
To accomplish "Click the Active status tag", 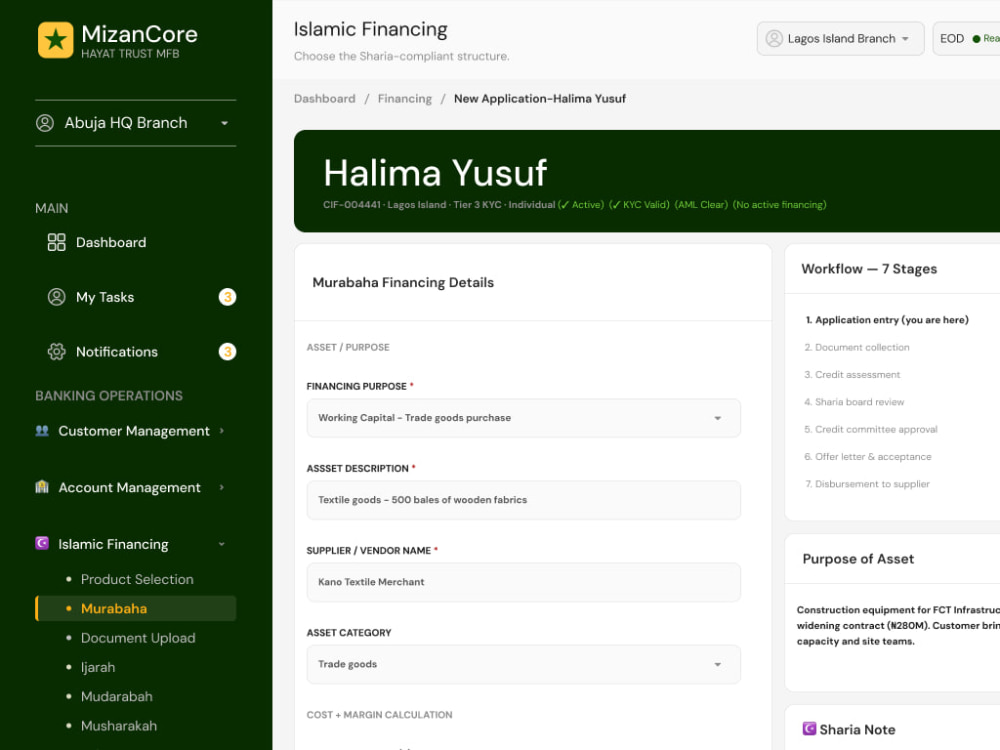I will tap(581, 205).
